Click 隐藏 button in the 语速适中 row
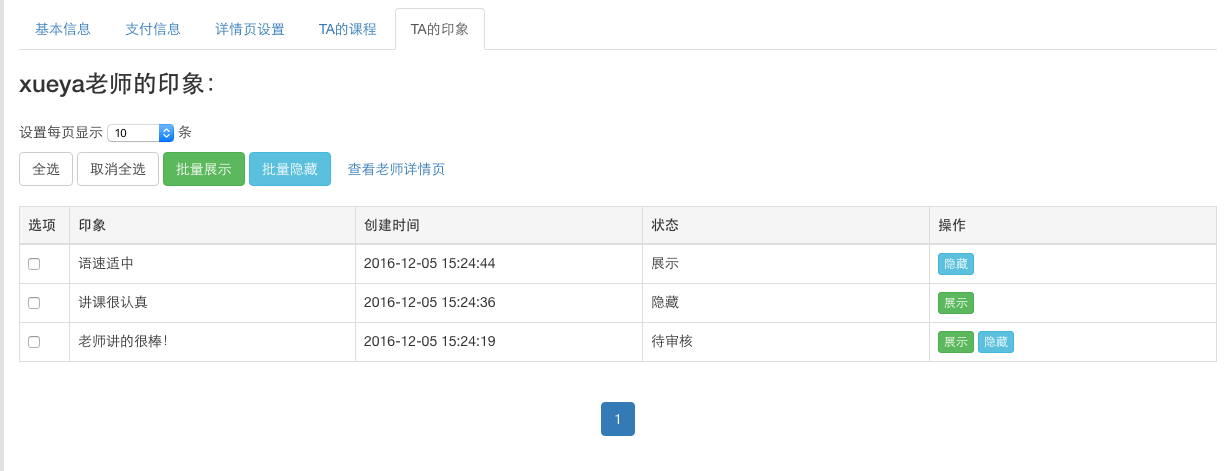This screenshot has height=471, width=1225. click(956, 264)
